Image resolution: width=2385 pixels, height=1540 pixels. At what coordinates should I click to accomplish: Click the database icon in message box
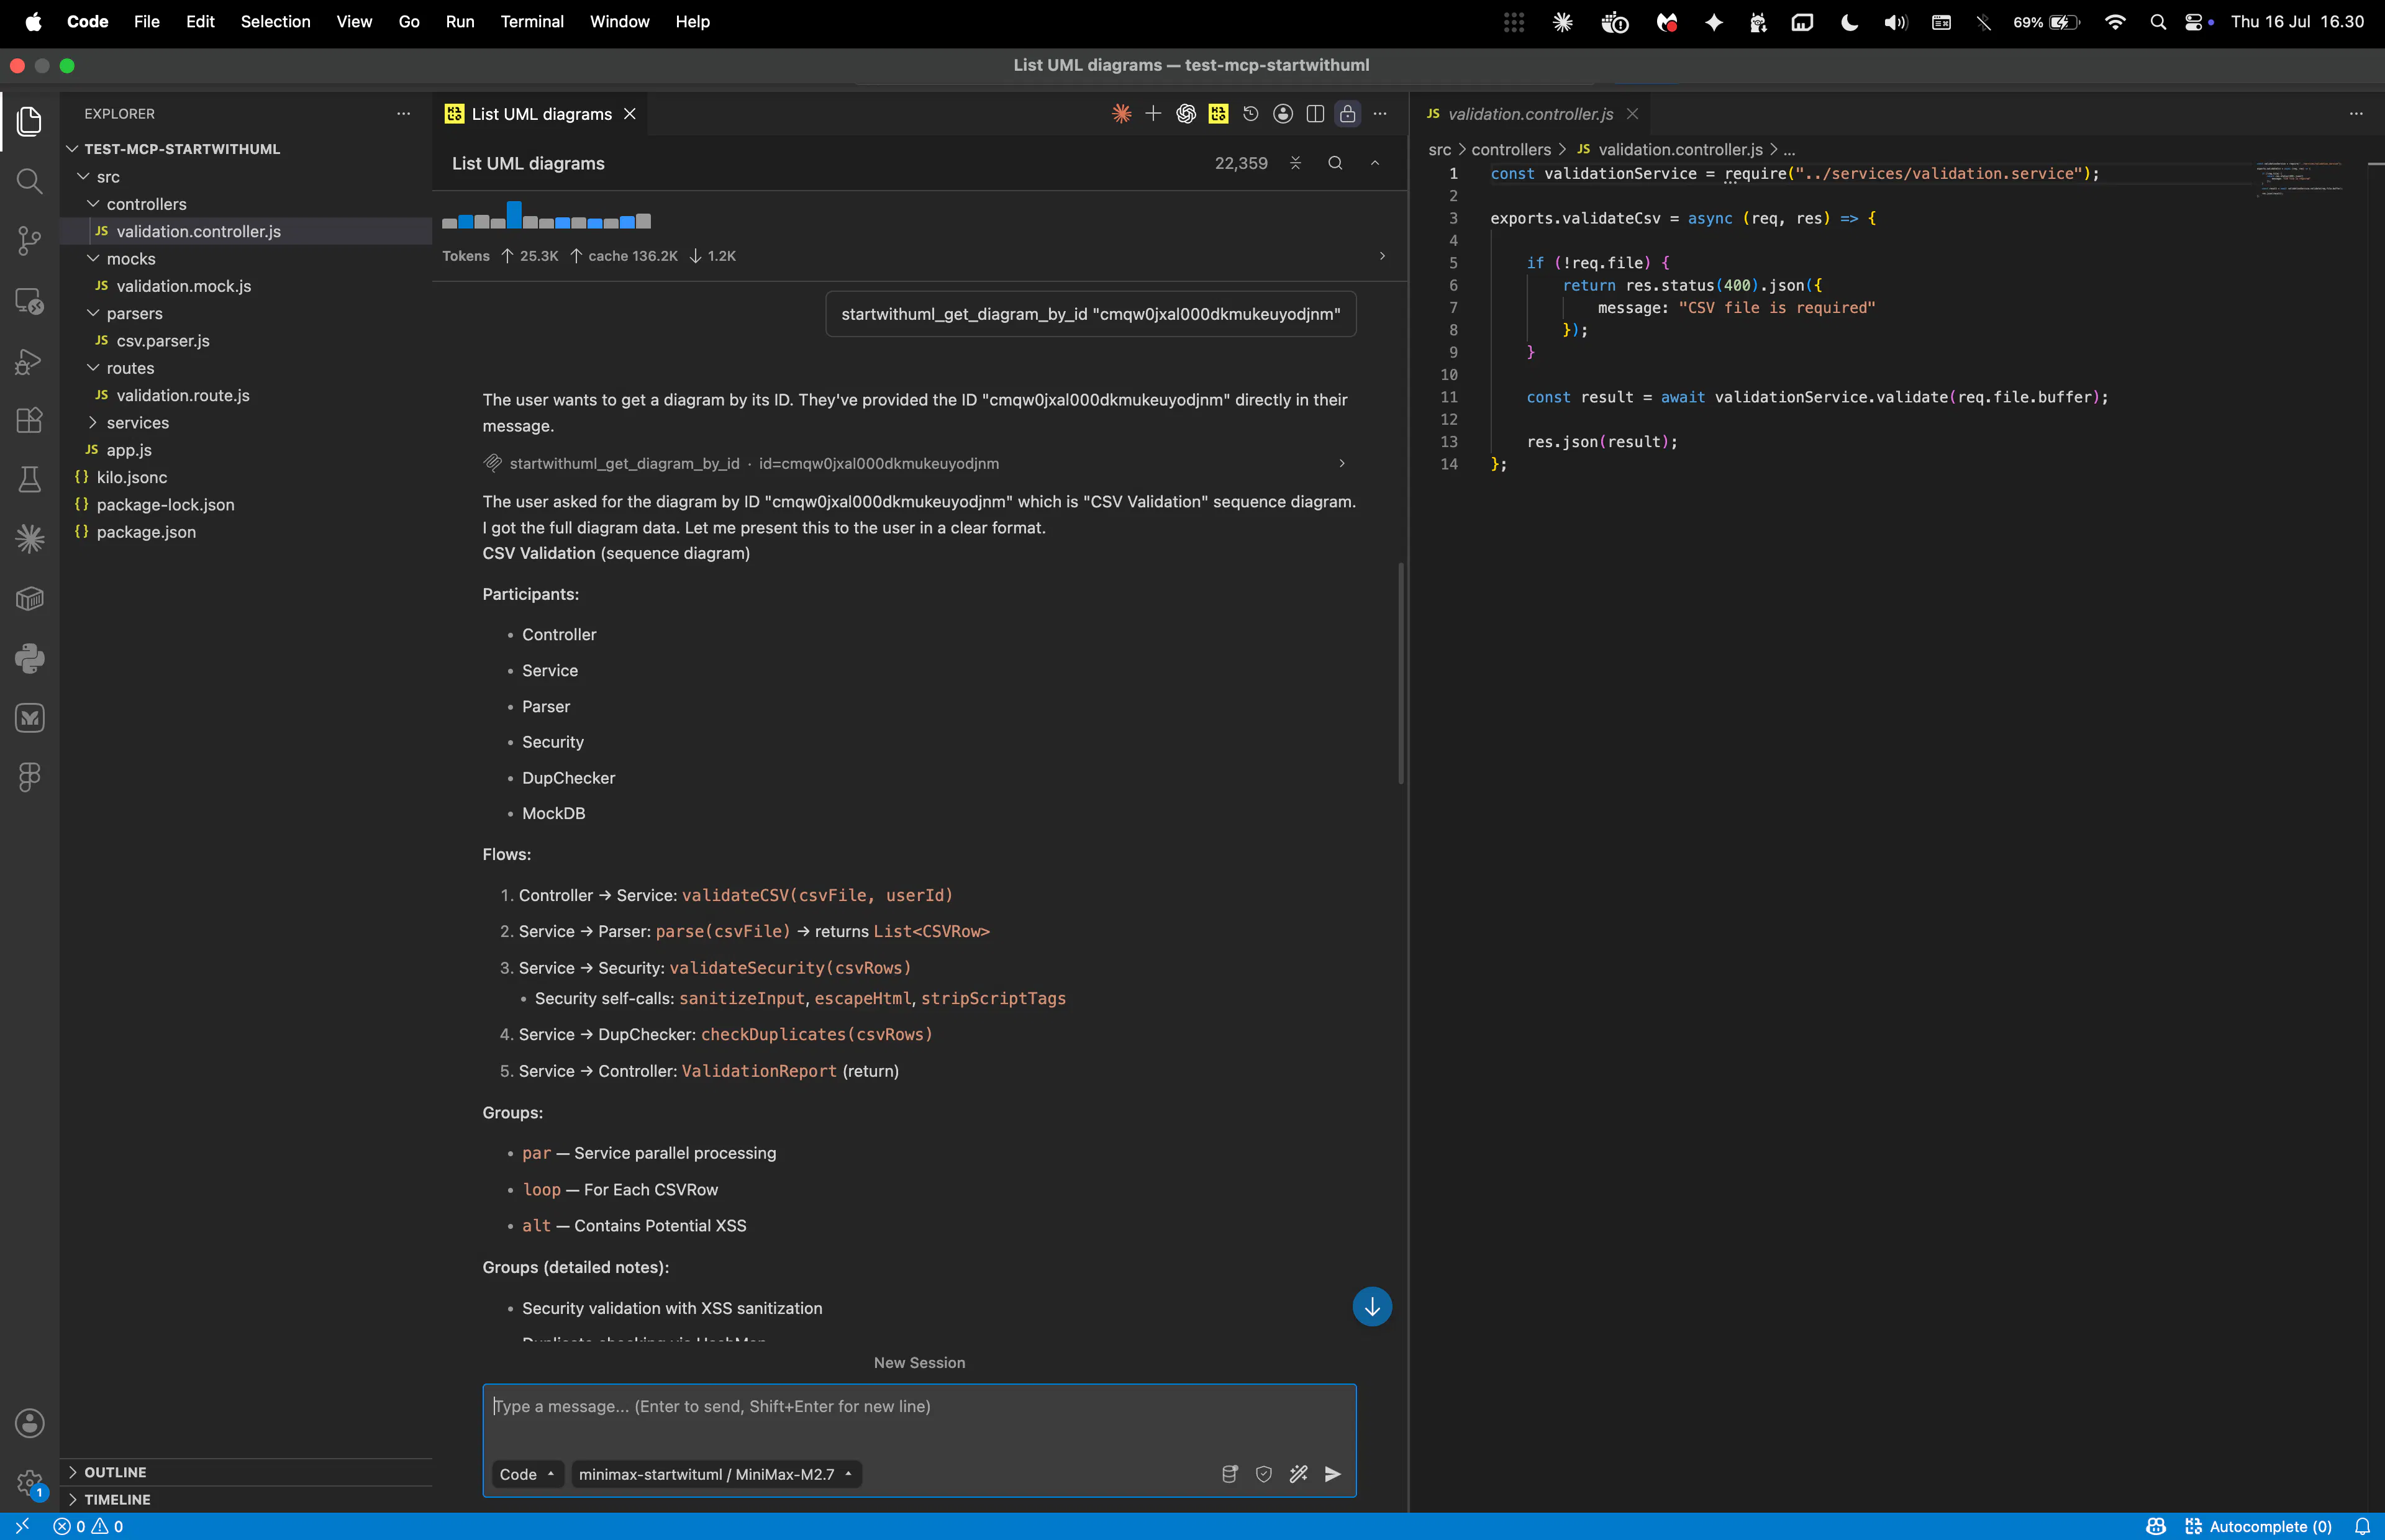coord(1230,1474)
